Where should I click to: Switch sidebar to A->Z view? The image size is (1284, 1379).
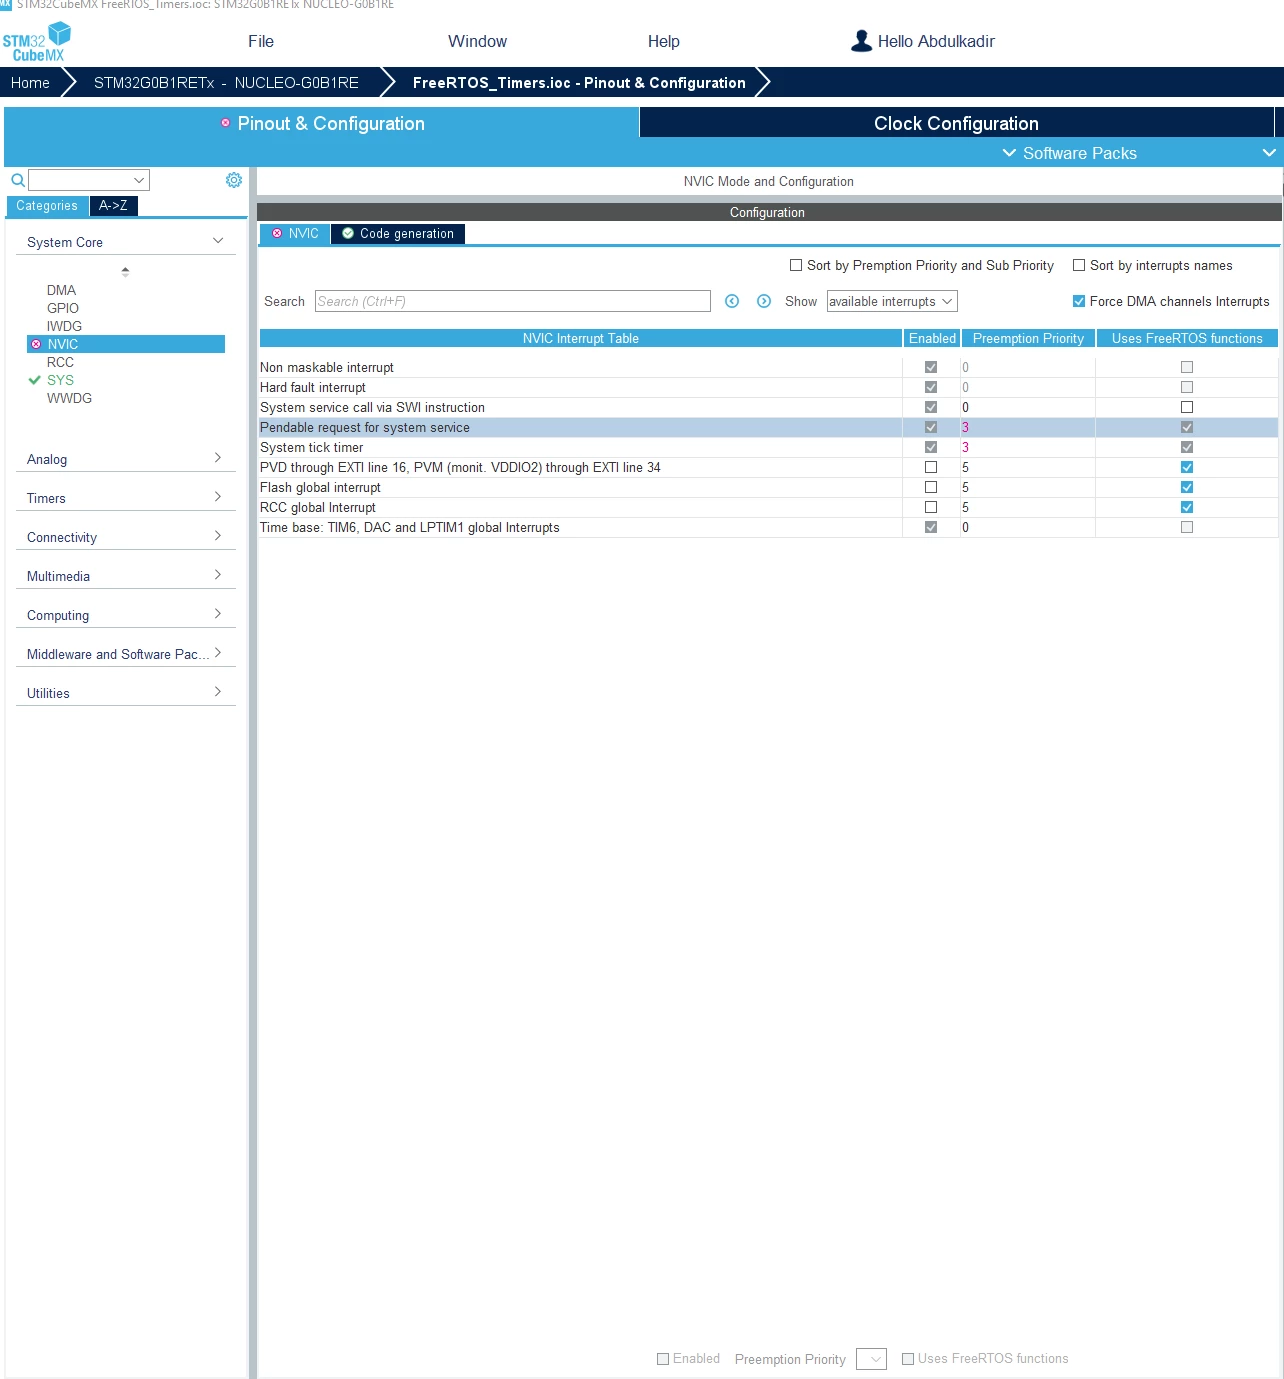pyautogui.click(x=113, y=206)
